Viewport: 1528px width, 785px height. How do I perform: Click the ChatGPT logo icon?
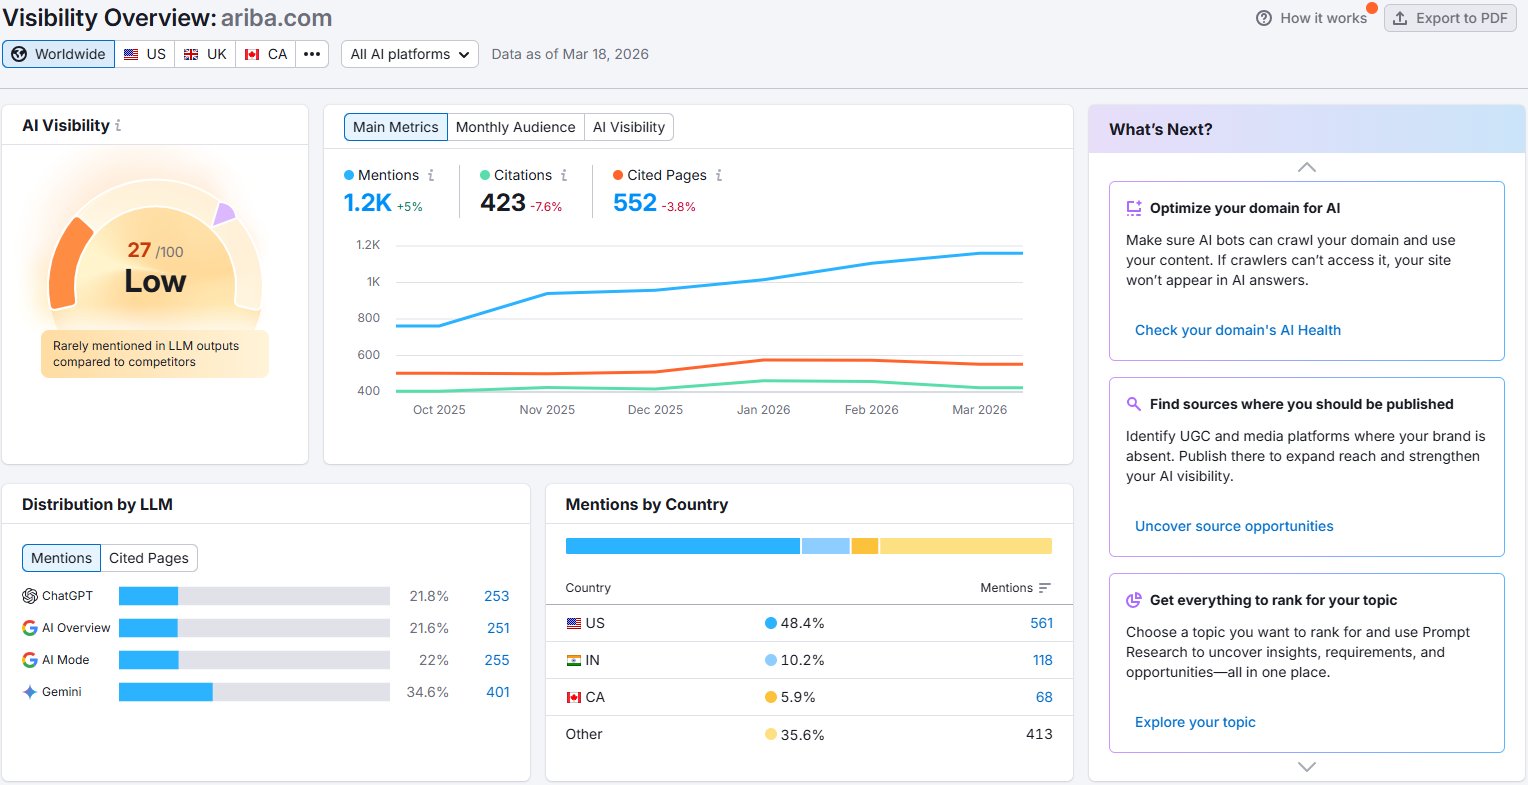point(30,596)
